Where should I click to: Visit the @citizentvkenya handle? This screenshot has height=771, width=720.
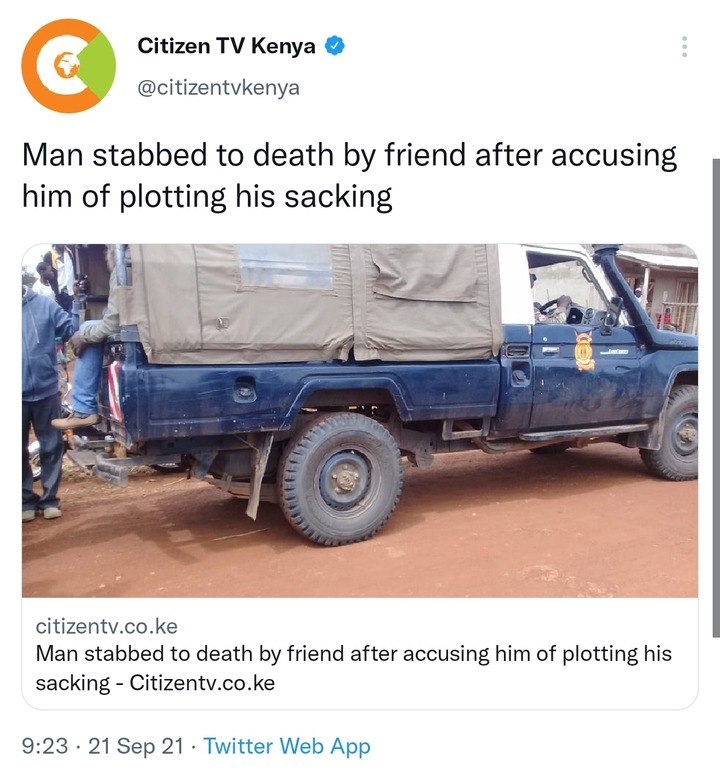coord(218,88)
